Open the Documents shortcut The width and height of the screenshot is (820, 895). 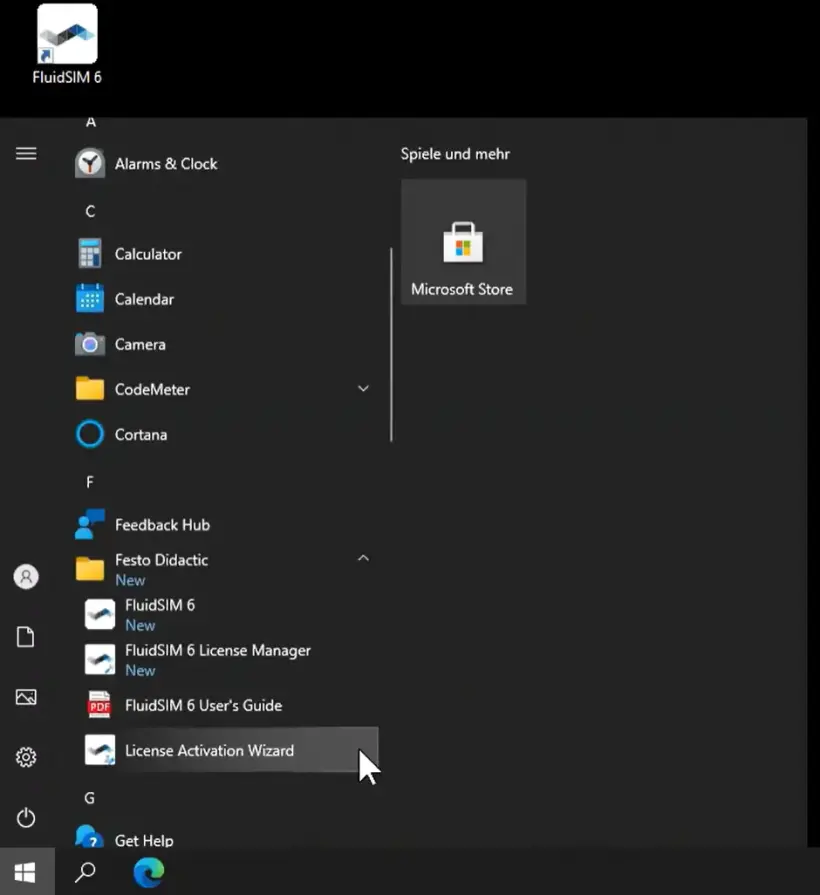[26, 636]
